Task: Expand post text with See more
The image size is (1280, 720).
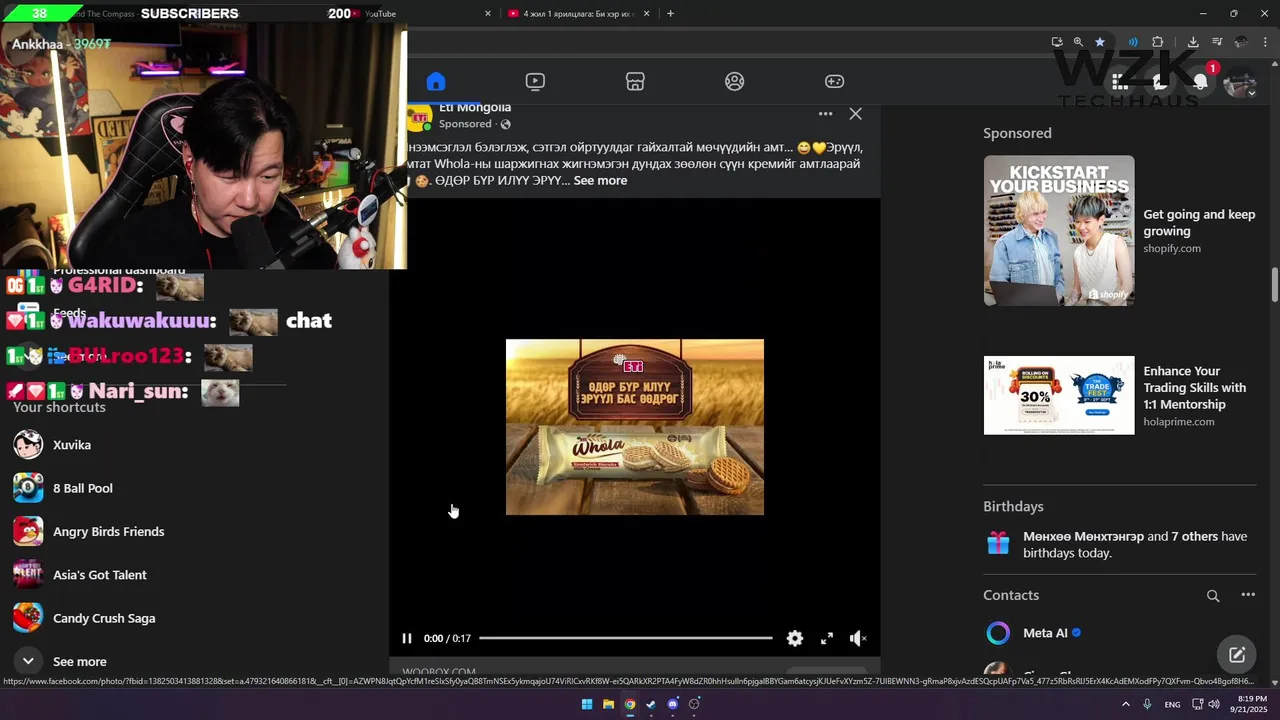Action: pyautogui.click(x=600, y=181)
